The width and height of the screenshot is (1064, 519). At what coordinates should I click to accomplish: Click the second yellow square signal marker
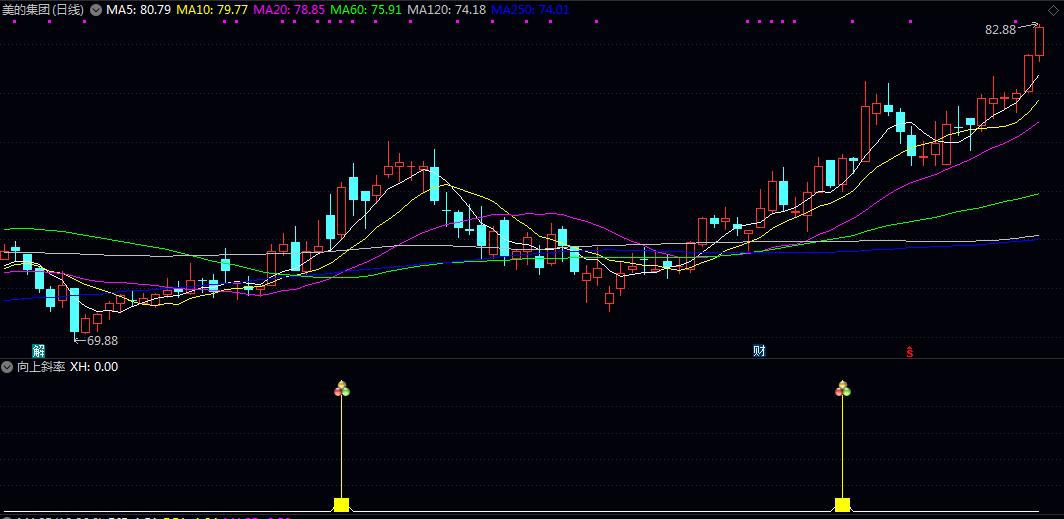[842, 504]
